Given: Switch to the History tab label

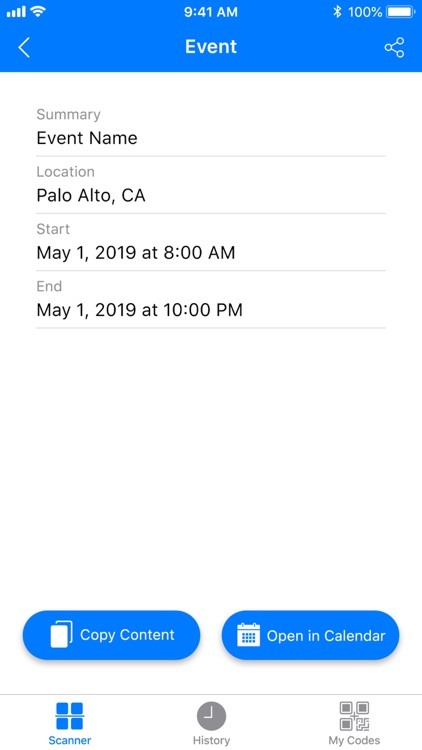Looking at the screenshot, I should (x=211, y=740).
